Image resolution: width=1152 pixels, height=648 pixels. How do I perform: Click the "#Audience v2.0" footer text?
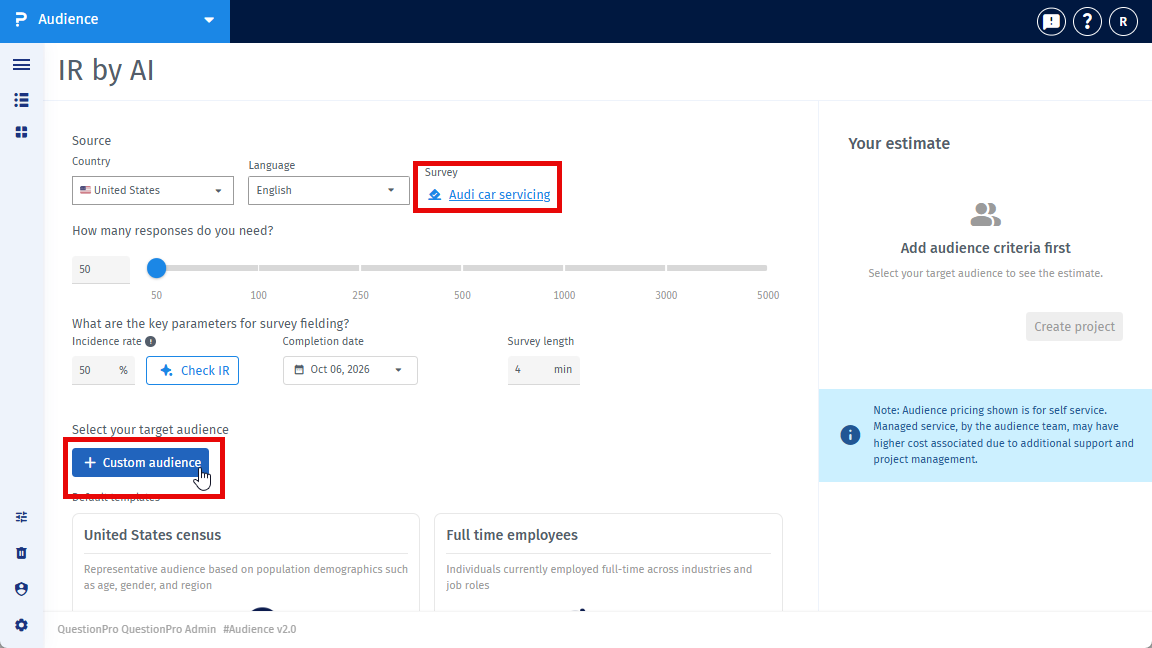pos(259,629)
